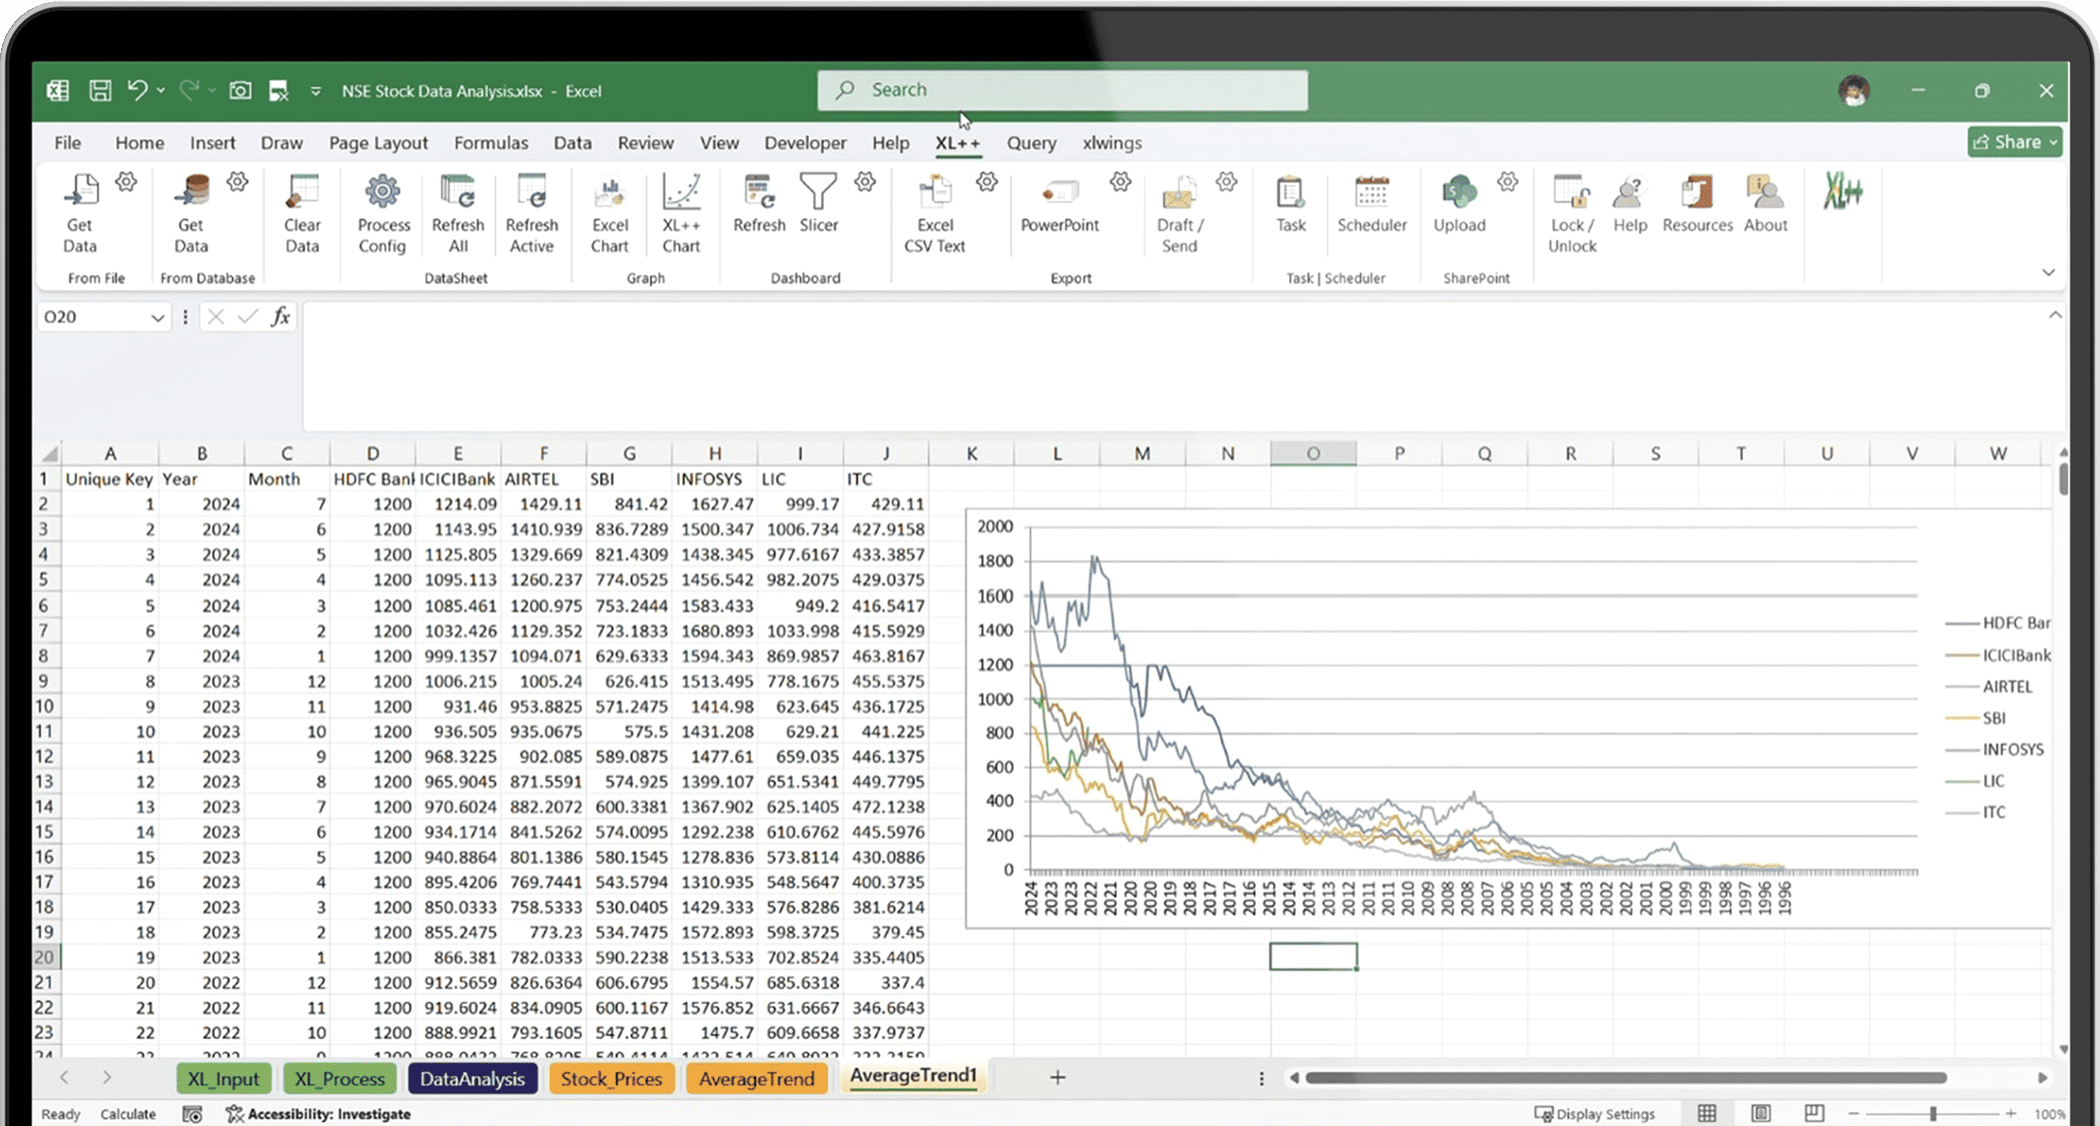
Task: Expand the formula bar
Action: click(2055, 315)
